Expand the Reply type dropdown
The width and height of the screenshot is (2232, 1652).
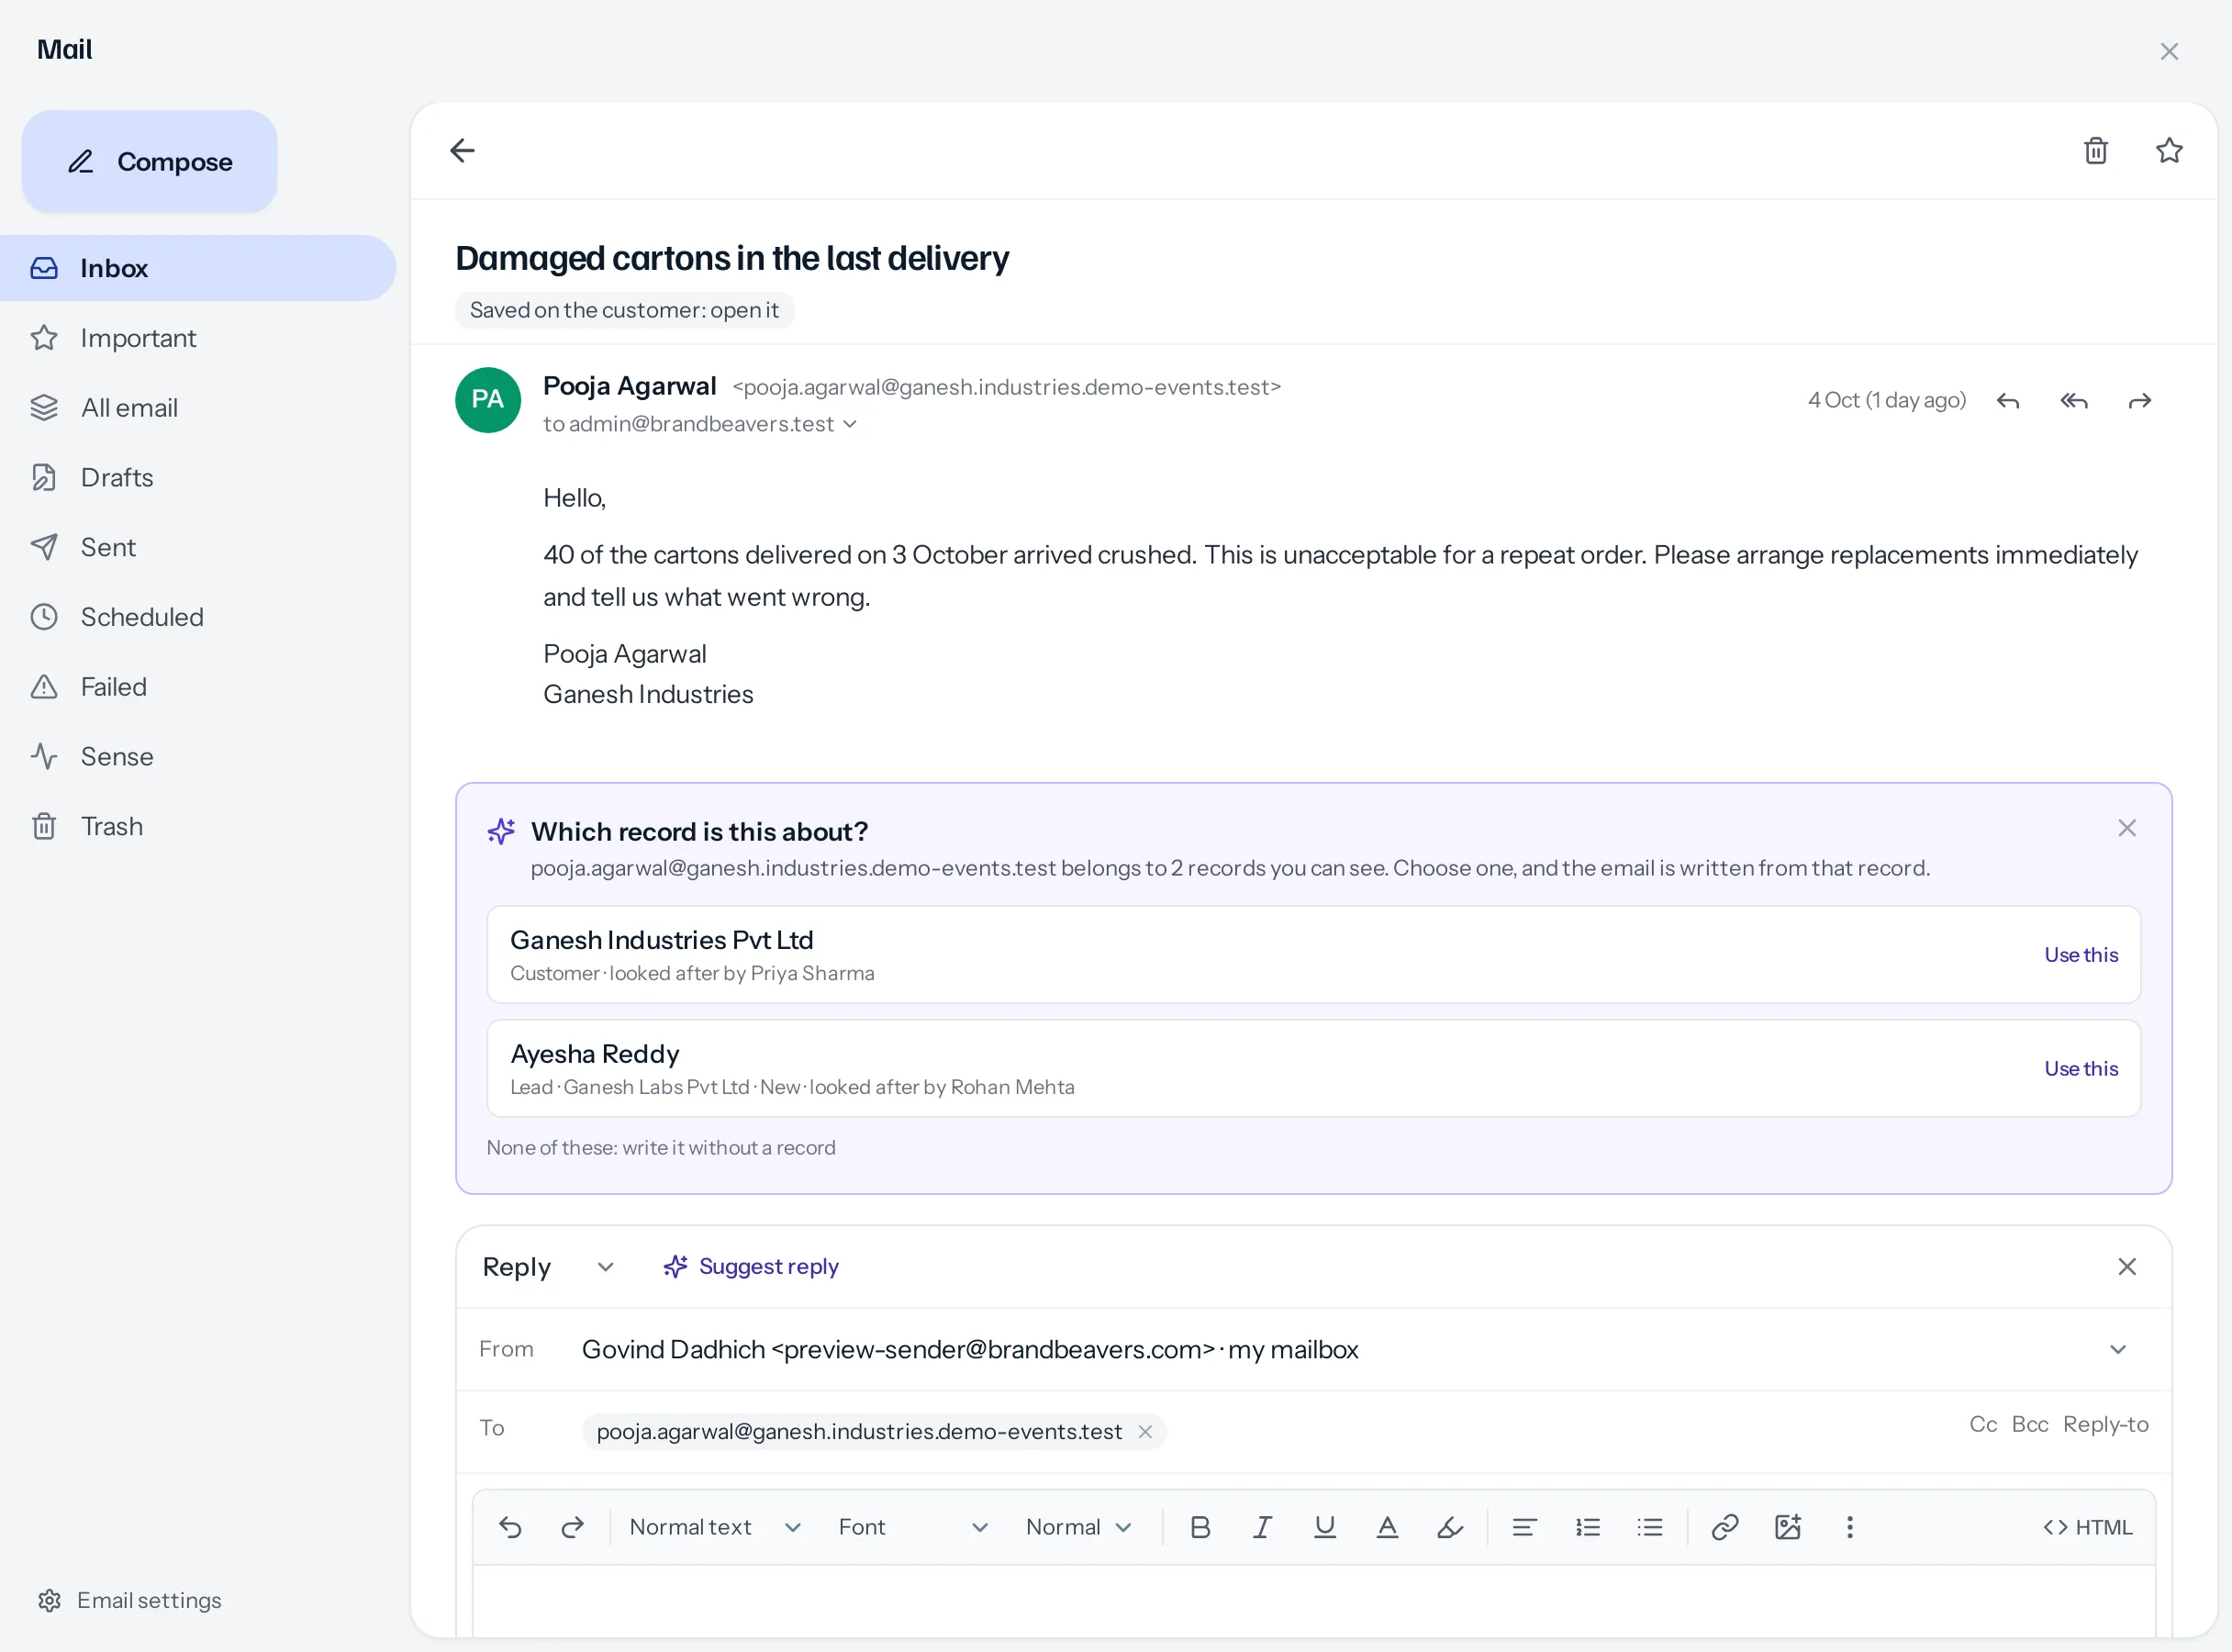point(547,1267)
